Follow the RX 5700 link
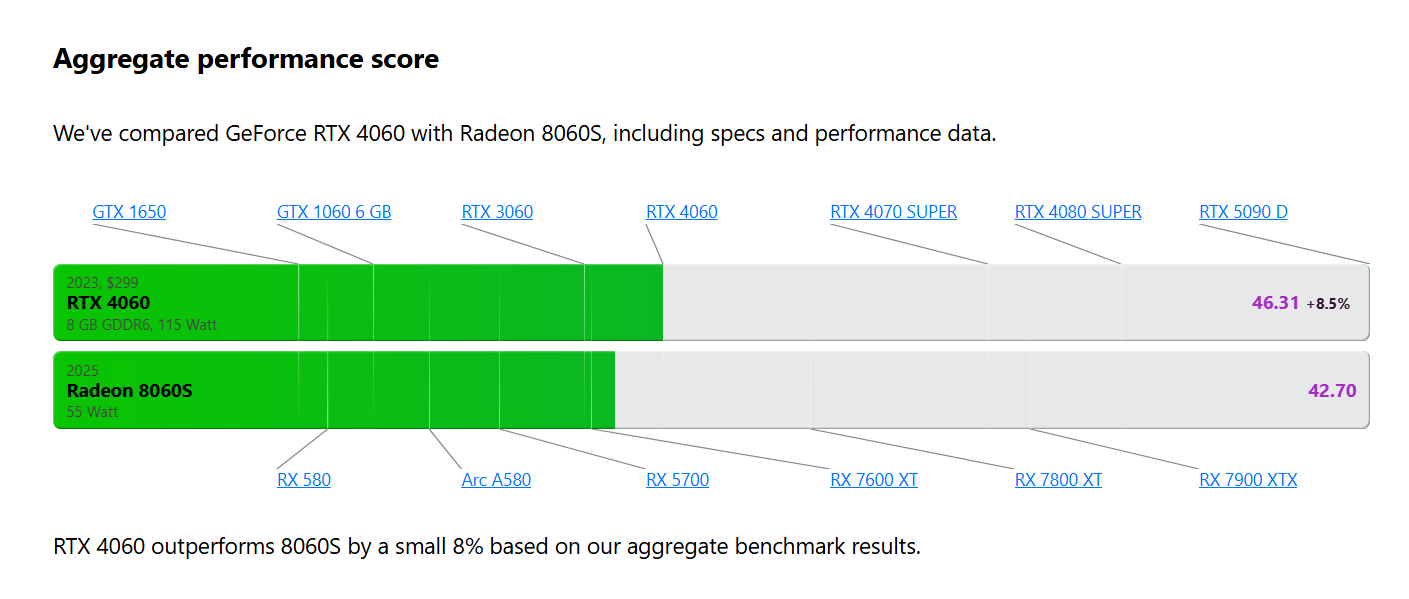Image resolution: width=1409 pixels, height=599 pixels. [677, 480]
